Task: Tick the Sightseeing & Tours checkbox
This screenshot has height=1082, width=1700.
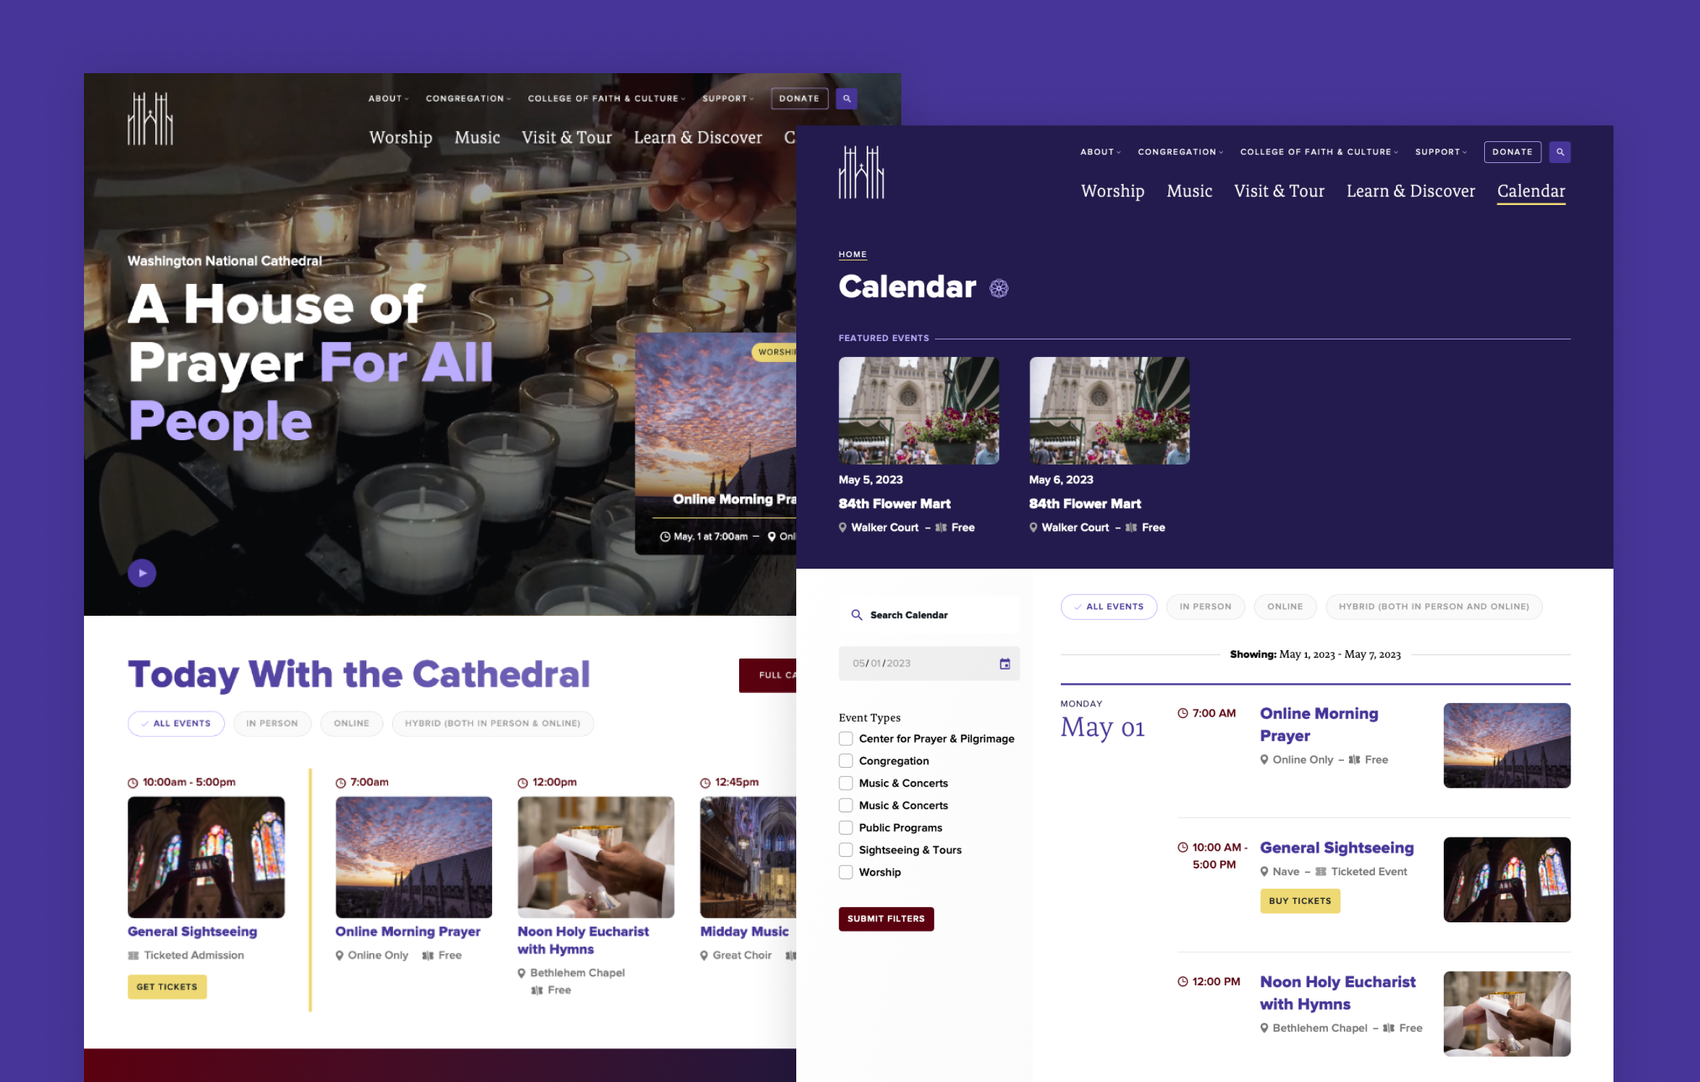Action: (x=846, y=850)
